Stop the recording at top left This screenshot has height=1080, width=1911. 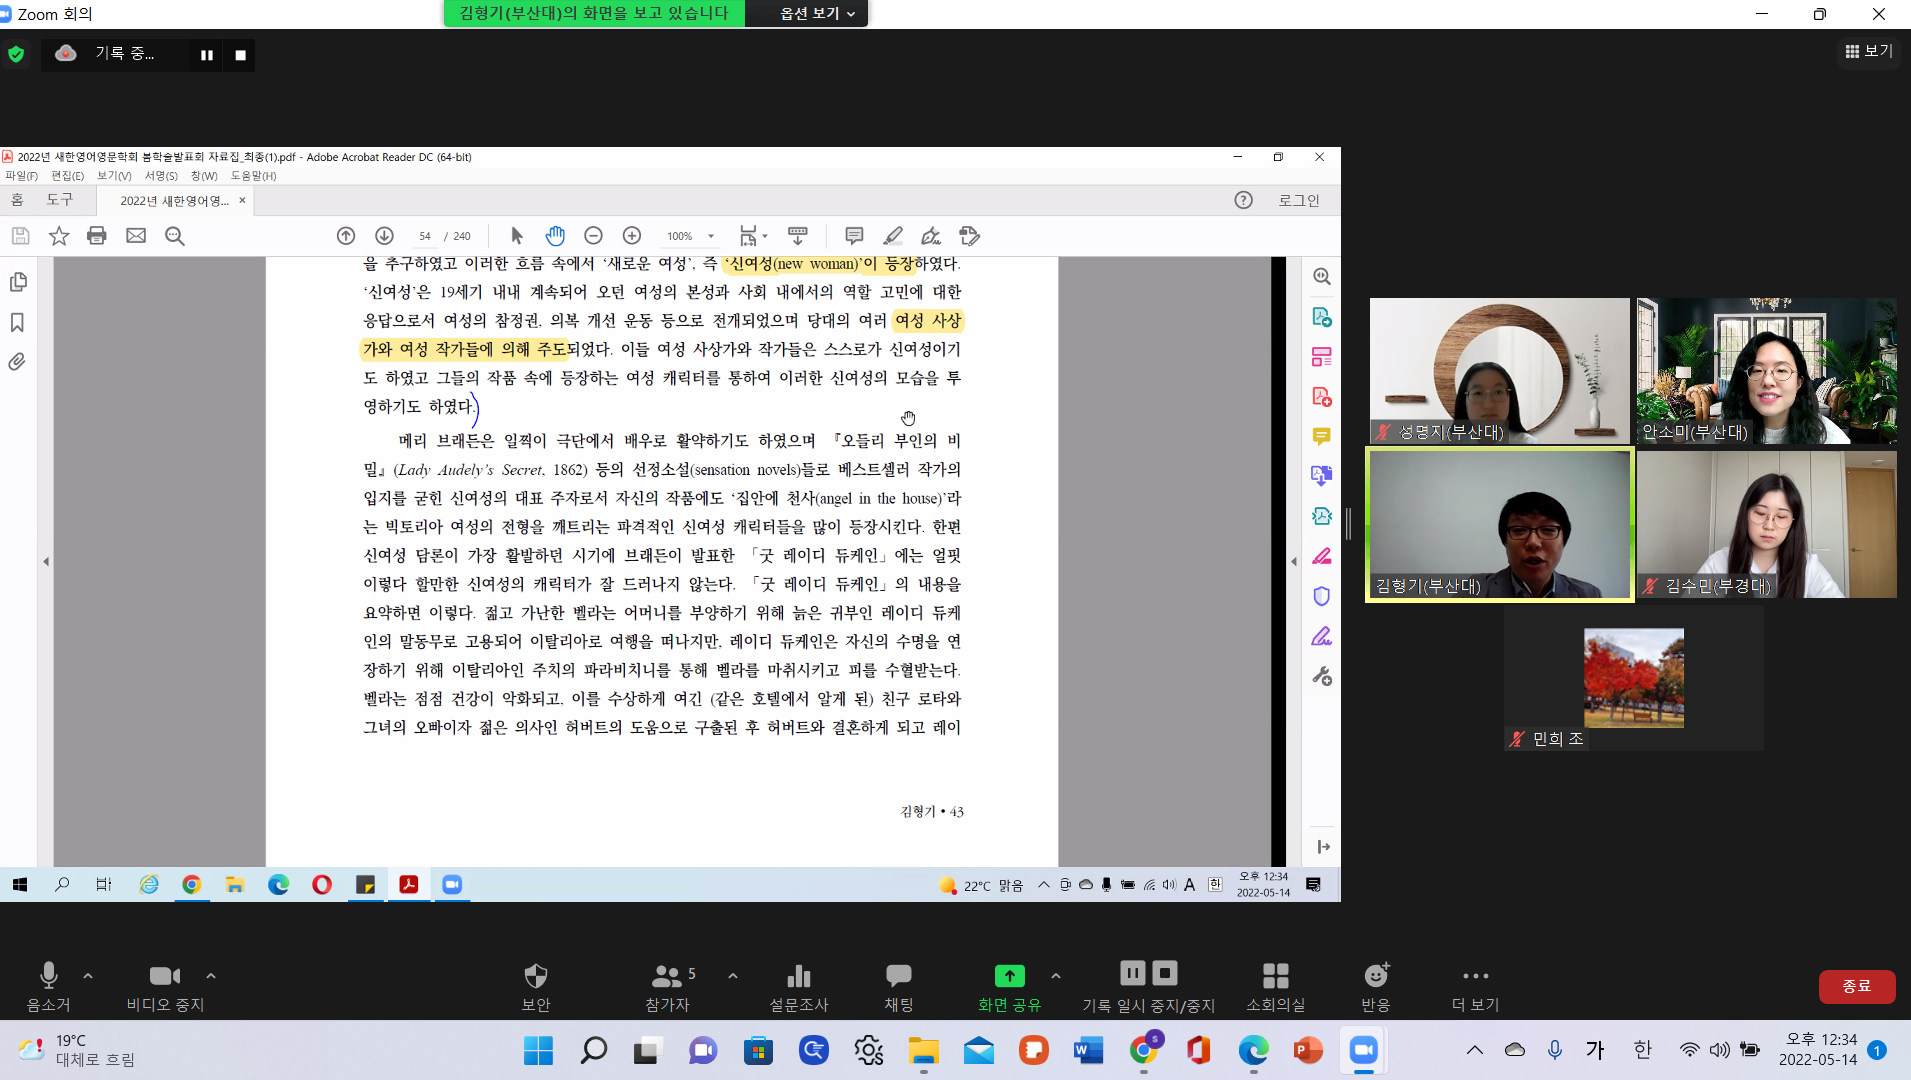tap(240, 55)
